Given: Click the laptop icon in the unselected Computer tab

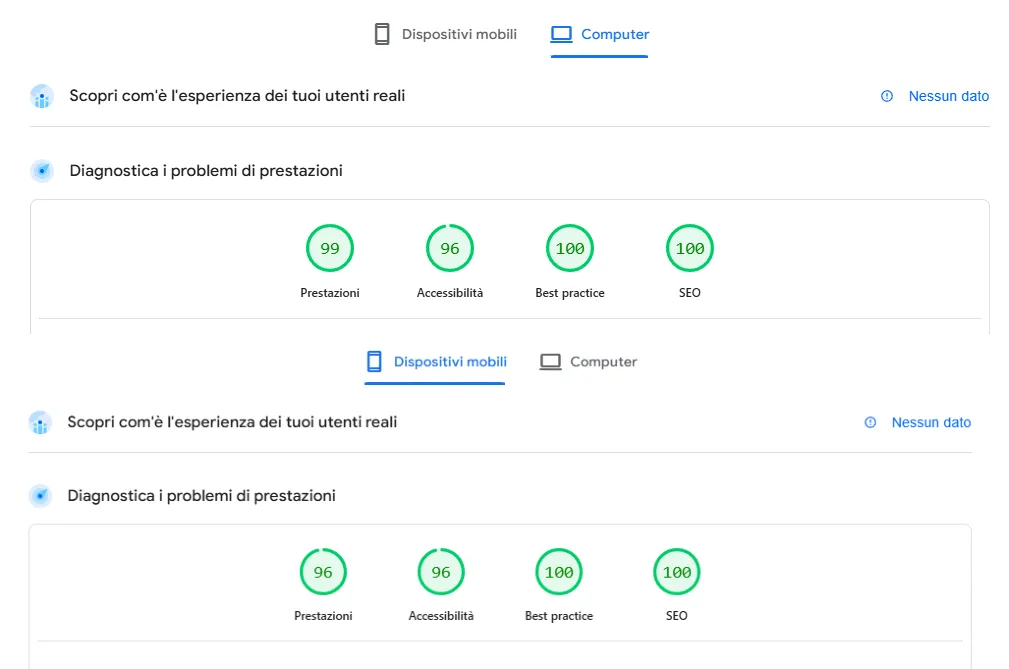Looking at the screenshot, I should click(x=550, y=361).
